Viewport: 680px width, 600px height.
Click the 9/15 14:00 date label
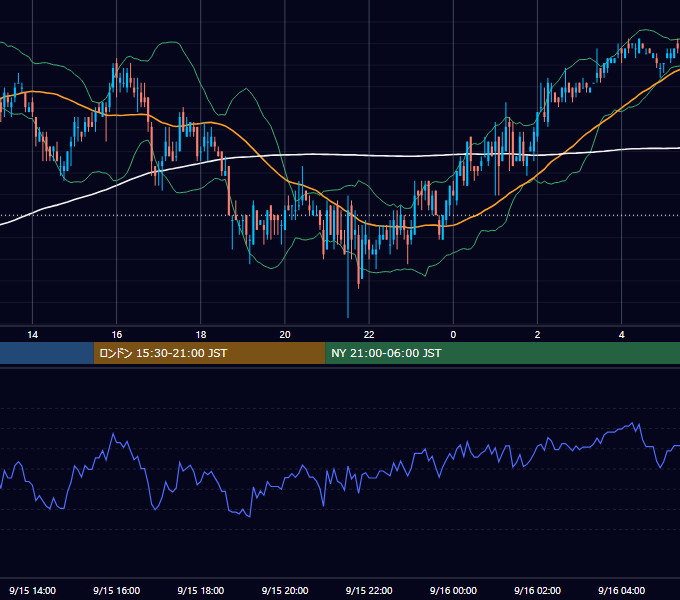click(33, 590)
